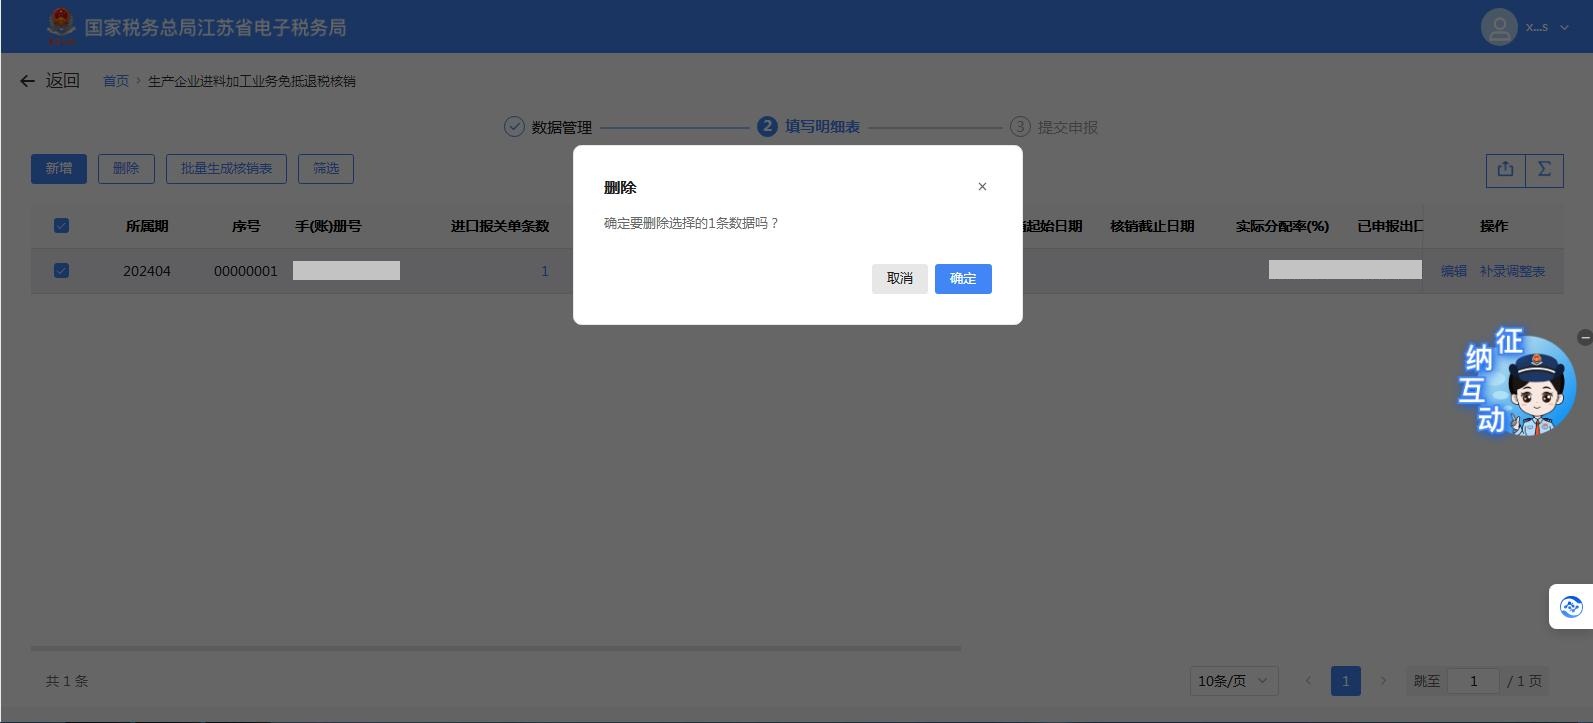The image size is (1593, 723).
Task: Click the 跳至 page number field
Action: pos(1472,681)
